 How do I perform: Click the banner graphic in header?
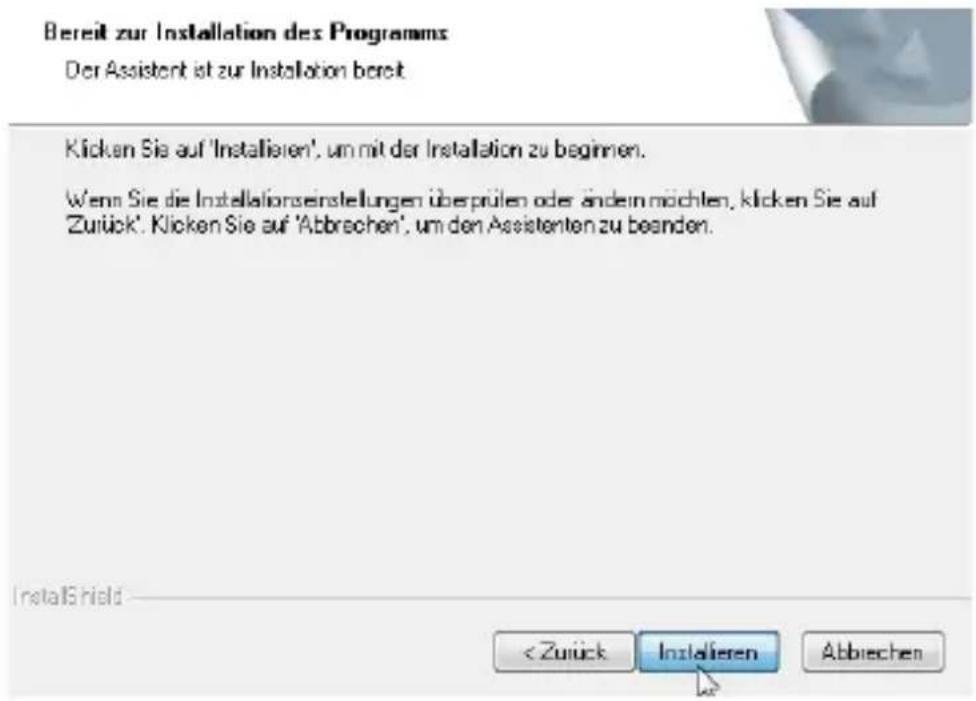click(x=869, y=66)
